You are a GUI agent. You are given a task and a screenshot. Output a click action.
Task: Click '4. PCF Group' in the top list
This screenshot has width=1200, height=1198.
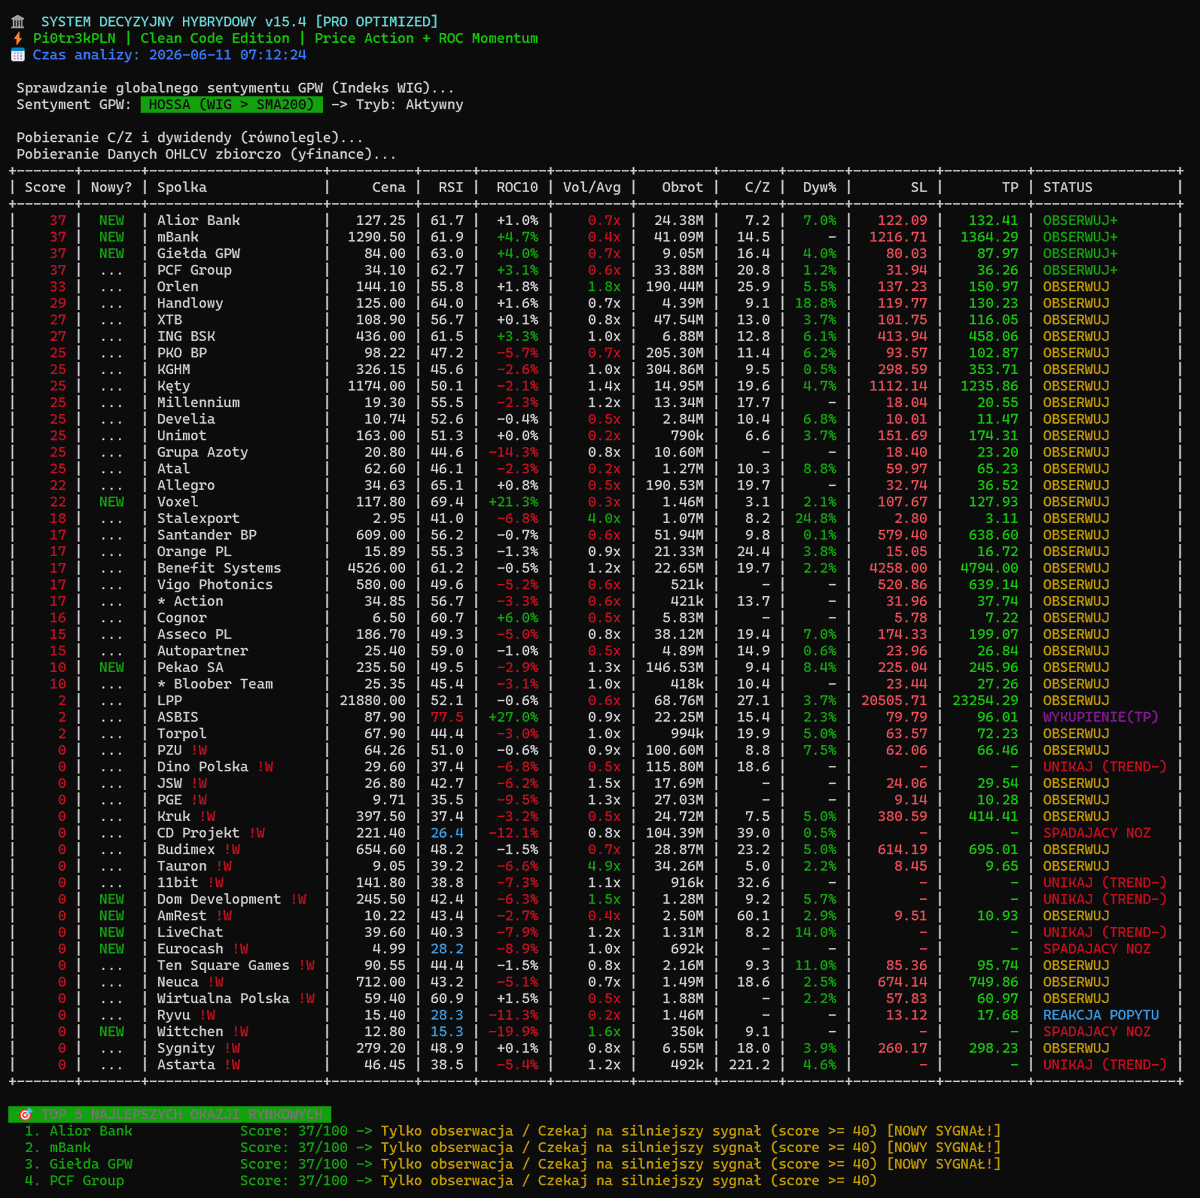click(74, 1180)
